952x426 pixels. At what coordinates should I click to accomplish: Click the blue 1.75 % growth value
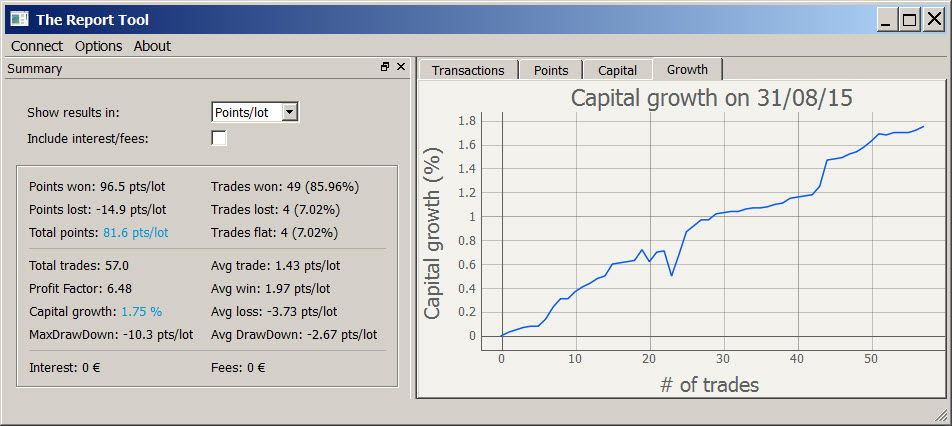coord(141,311)
